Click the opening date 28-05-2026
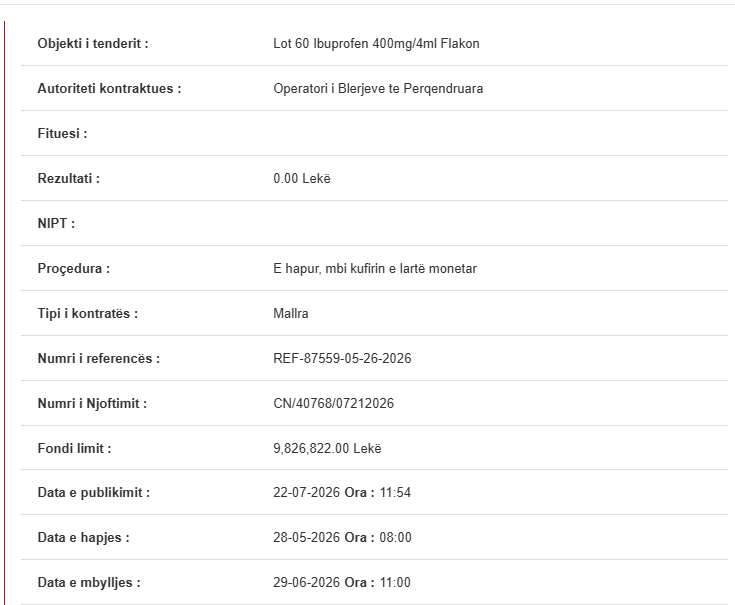 coord(307,538)
